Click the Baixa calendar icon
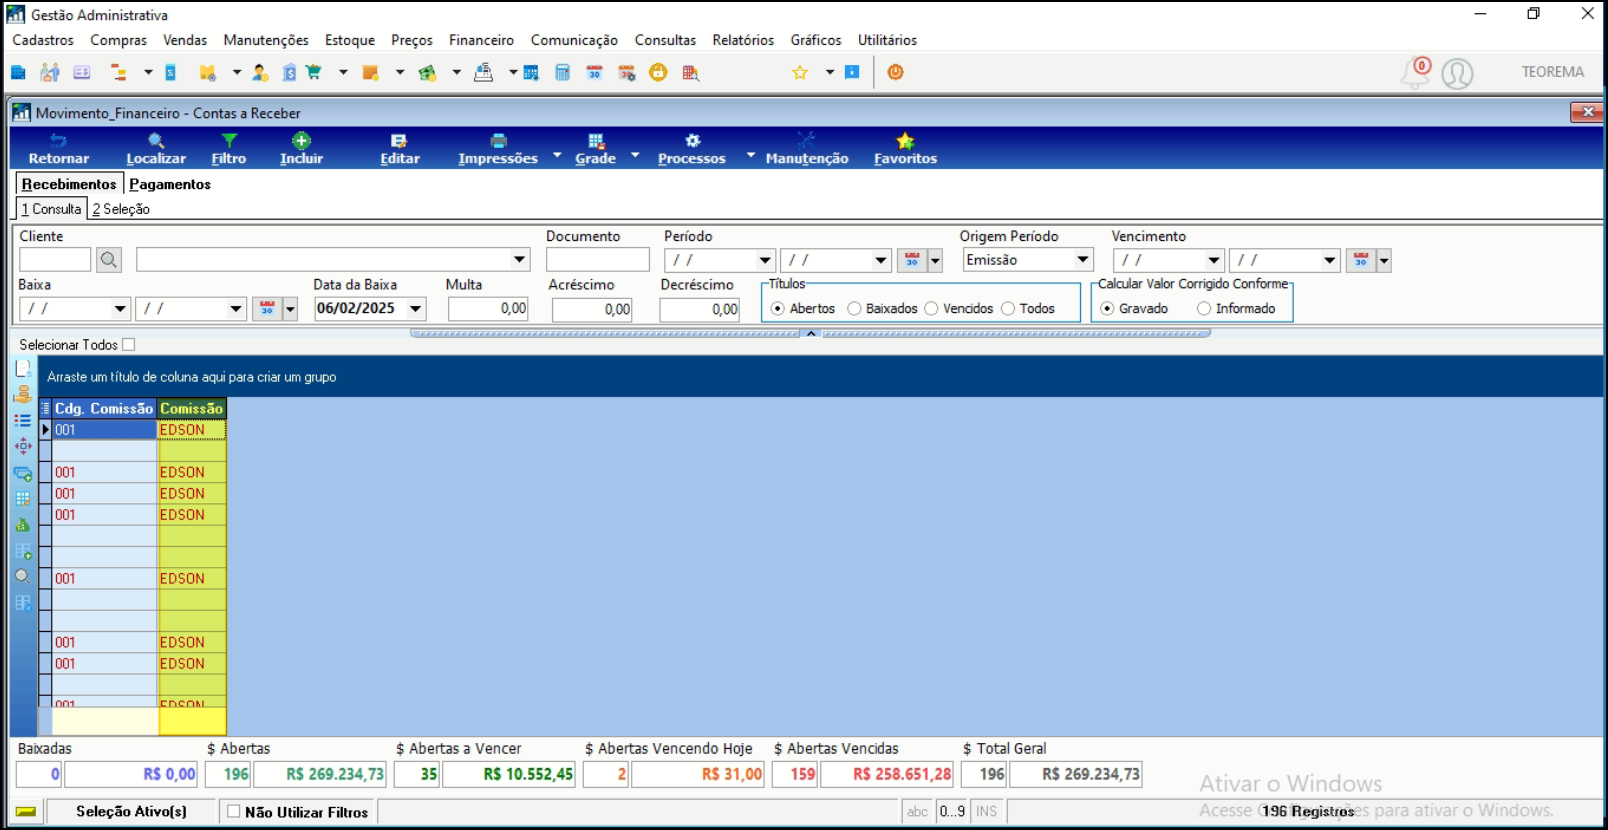The width and height of the screenshot is (1608, 830). tap(267, 309)
